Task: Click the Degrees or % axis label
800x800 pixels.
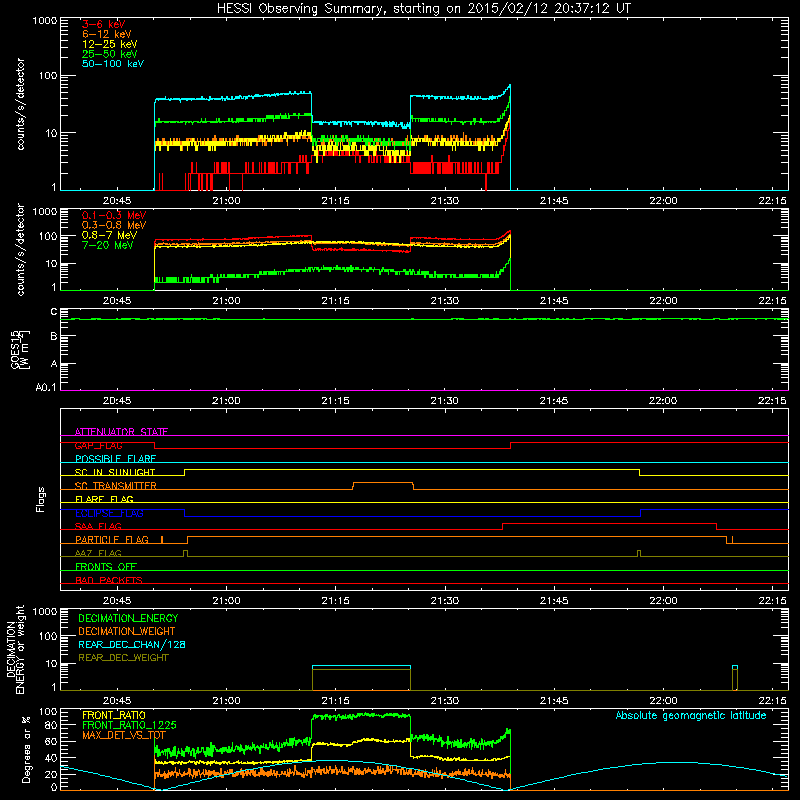Action: point(26,750)
